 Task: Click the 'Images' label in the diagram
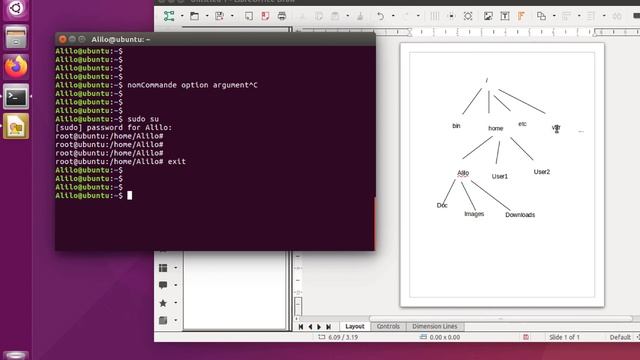coord(474,214)
